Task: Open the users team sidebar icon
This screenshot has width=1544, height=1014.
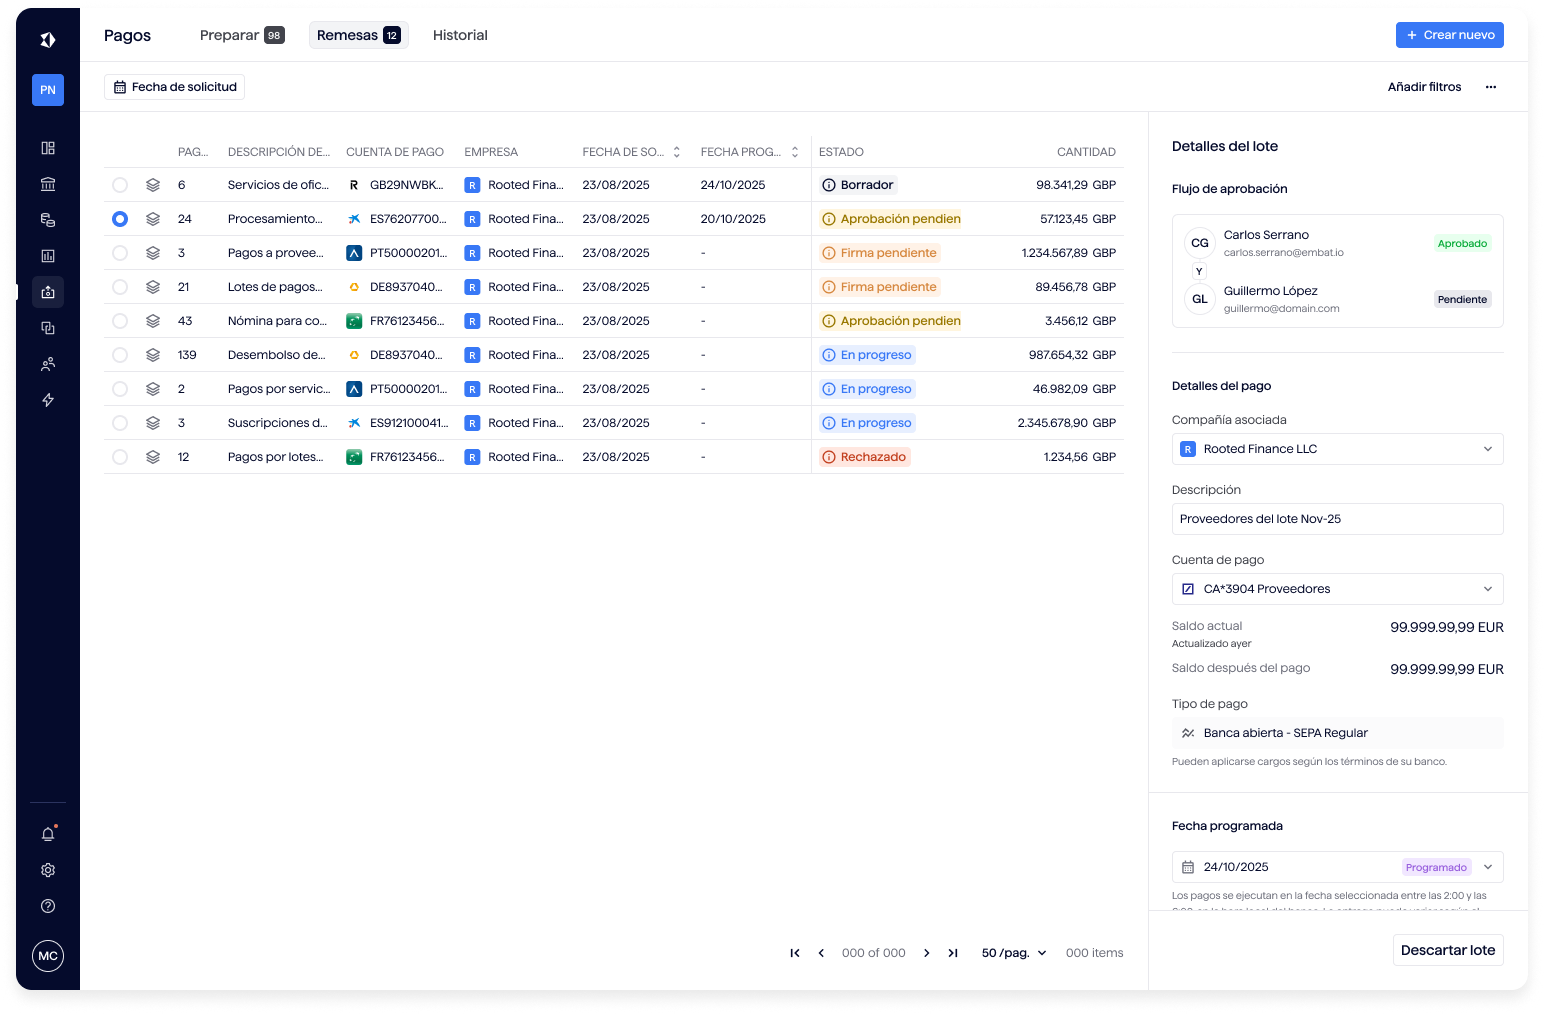Action: (48, 364)
